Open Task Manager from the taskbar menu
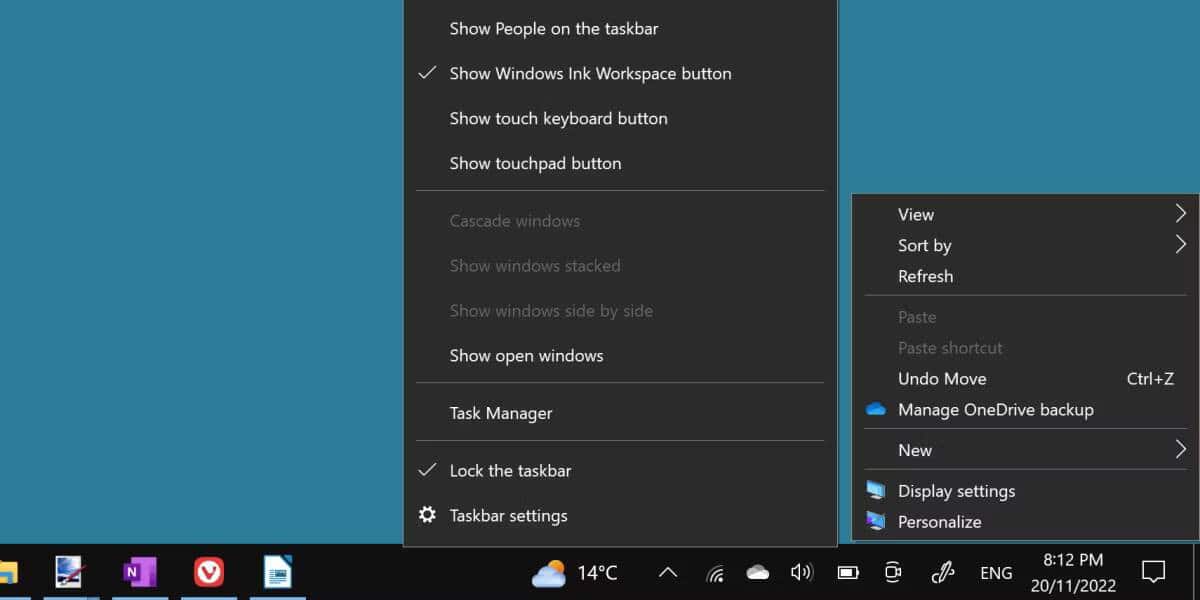The height and width of the screenshot is (600, 1200). tap(501, 412)
